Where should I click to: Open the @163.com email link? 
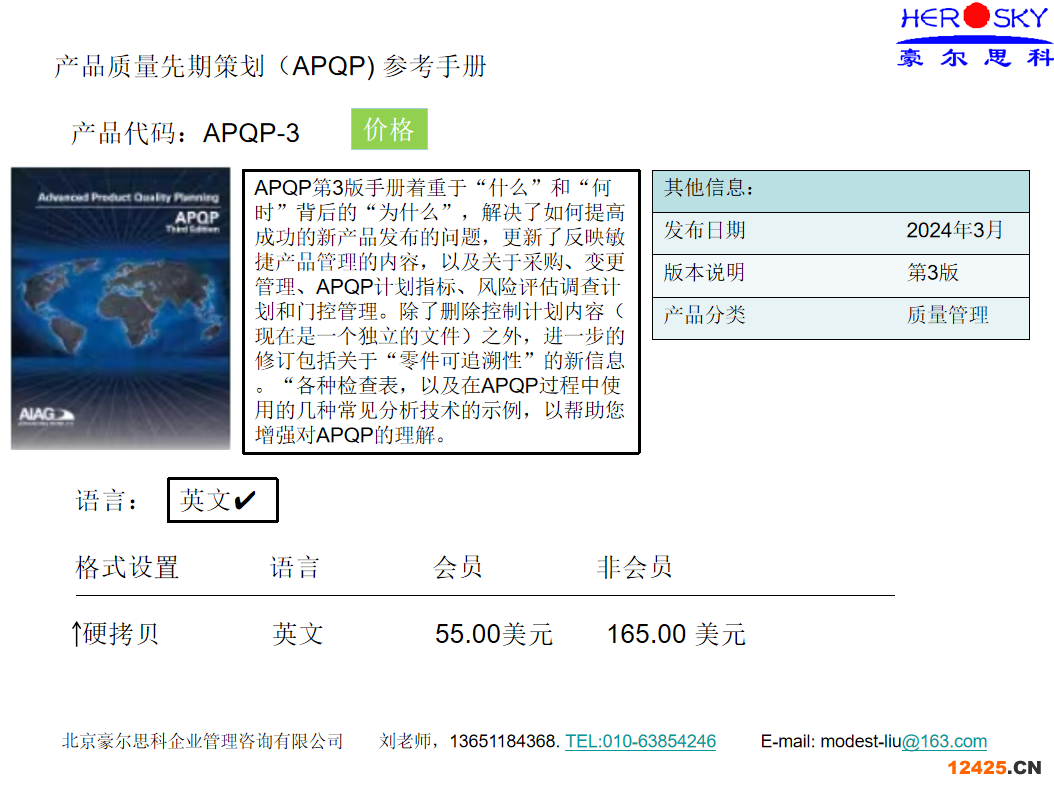[944, 741]
